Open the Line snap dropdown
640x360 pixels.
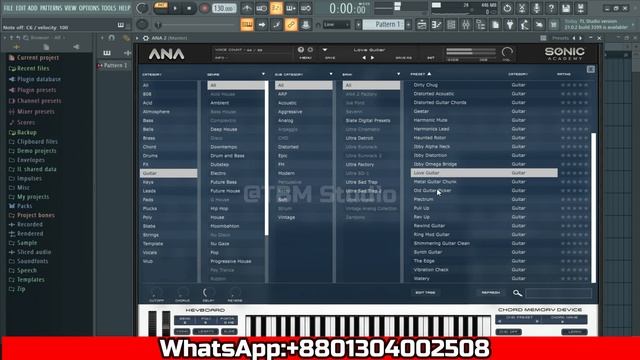(337, 25)
